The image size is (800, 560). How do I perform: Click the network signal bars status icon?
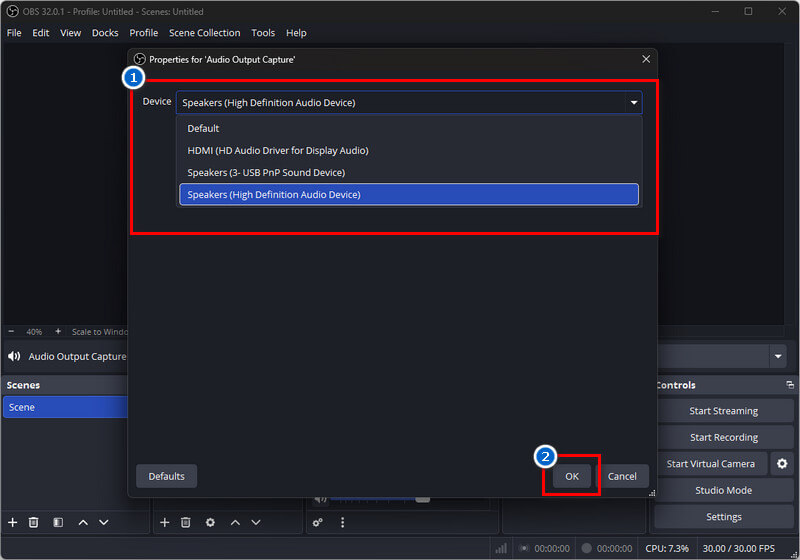(502, 548)
